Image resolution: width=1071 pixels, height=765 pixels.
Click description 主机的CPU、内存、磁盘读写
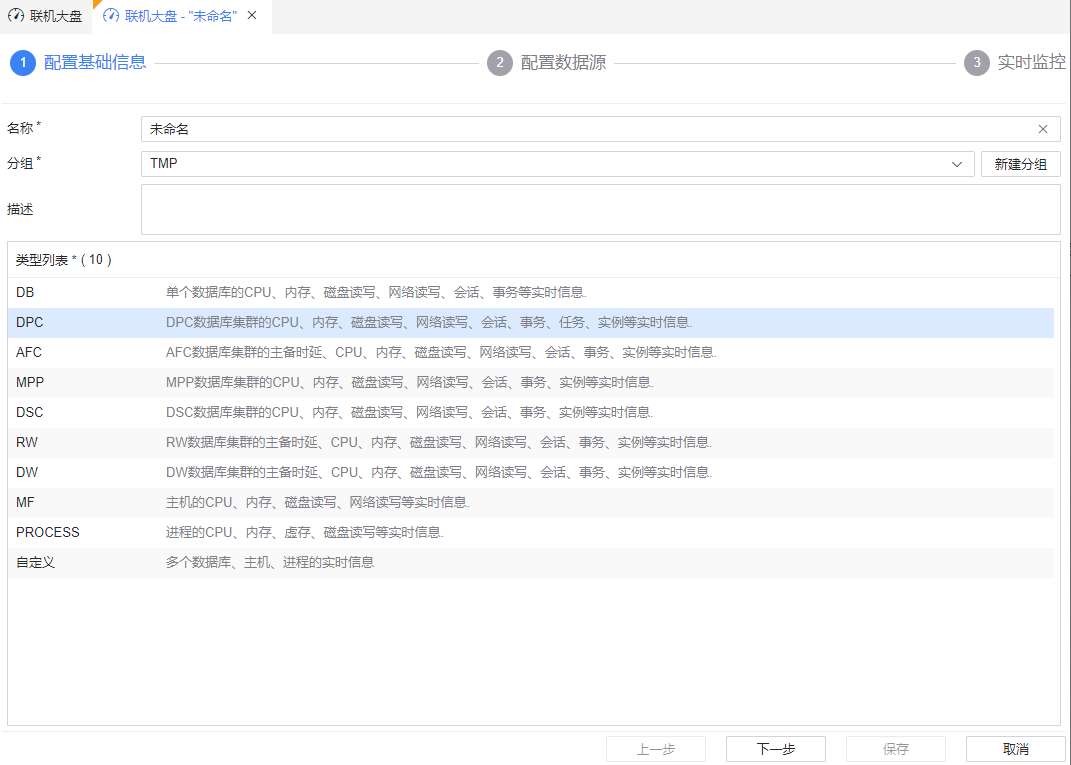318,503
